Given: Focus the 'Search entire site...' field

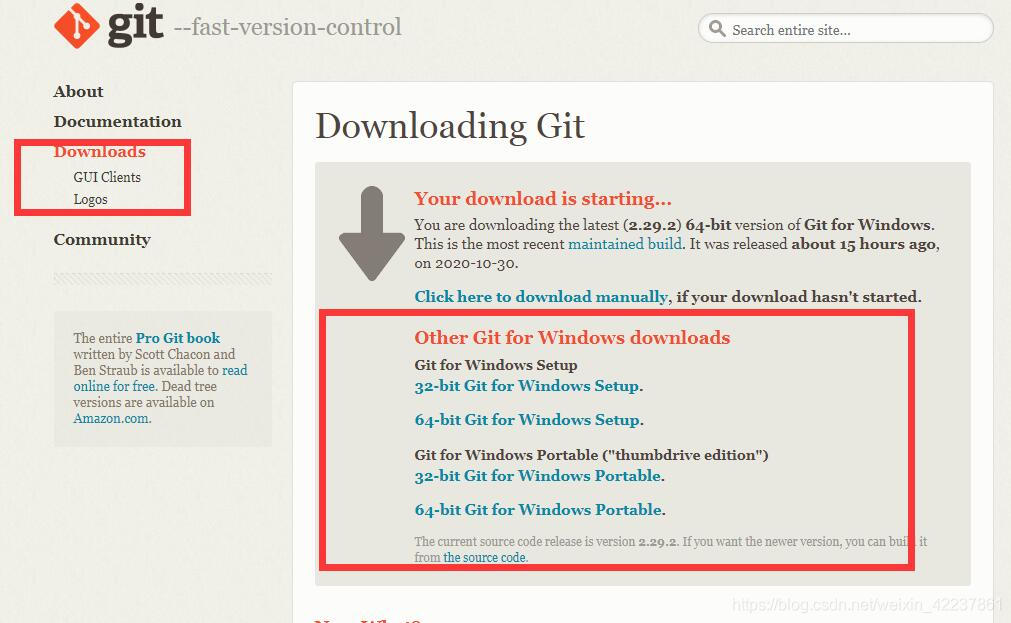Looking at the screenshot, I should tap(845, 29).
